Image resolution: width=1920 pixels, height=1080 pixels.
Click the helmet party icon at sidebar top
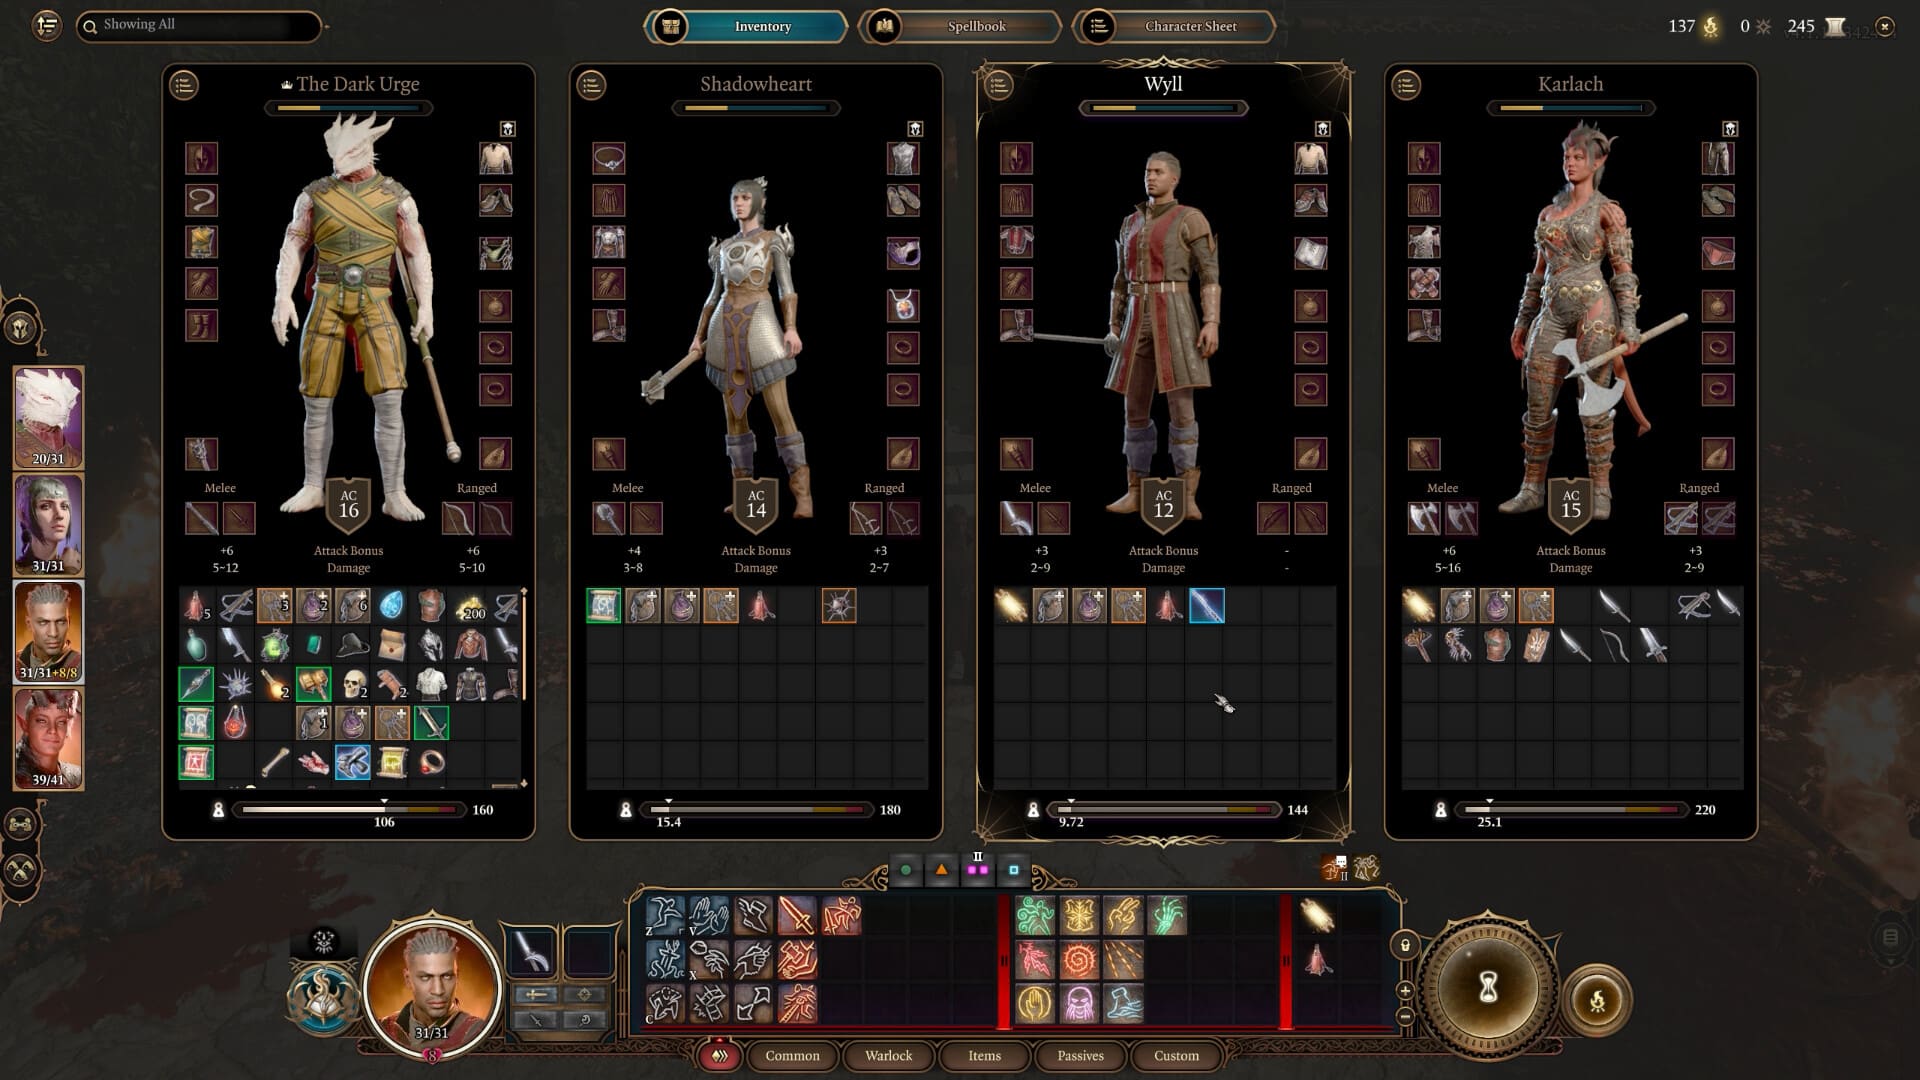(22, 325)
